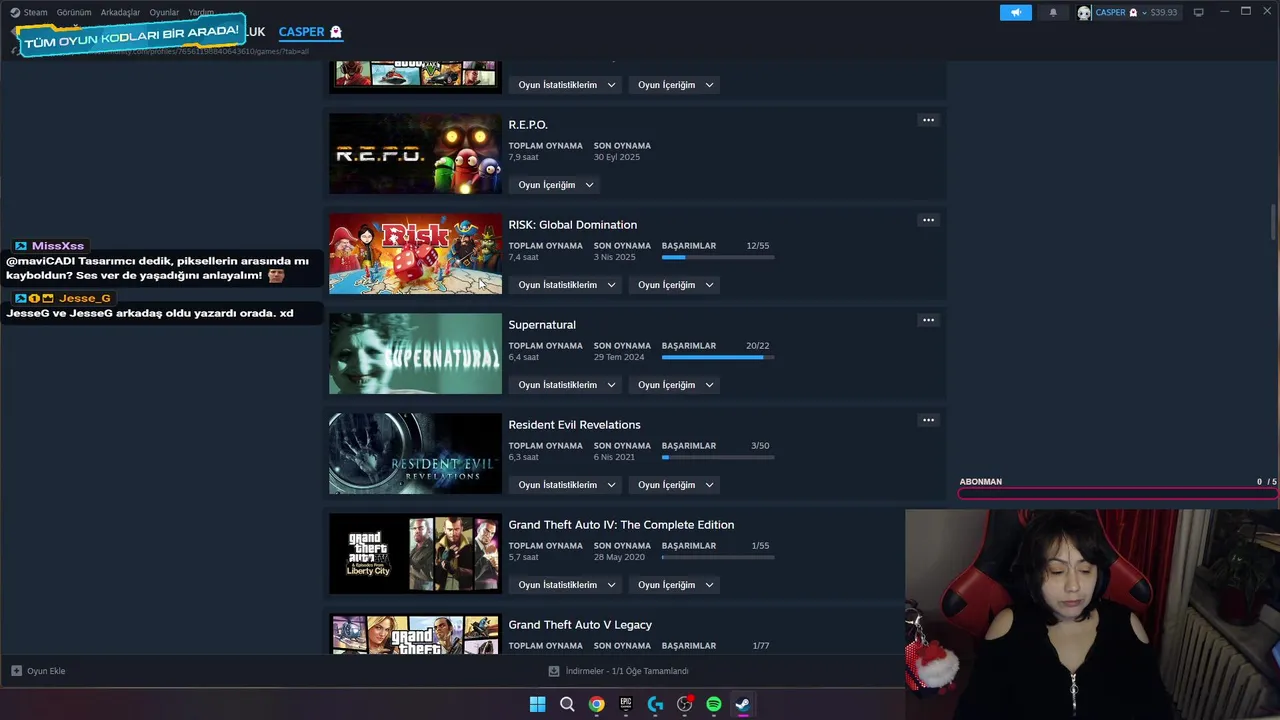Screen dimensions: 1280x720
Task: Click the plus icon beside Oyun Ekle
Action: tap(16, 671)
